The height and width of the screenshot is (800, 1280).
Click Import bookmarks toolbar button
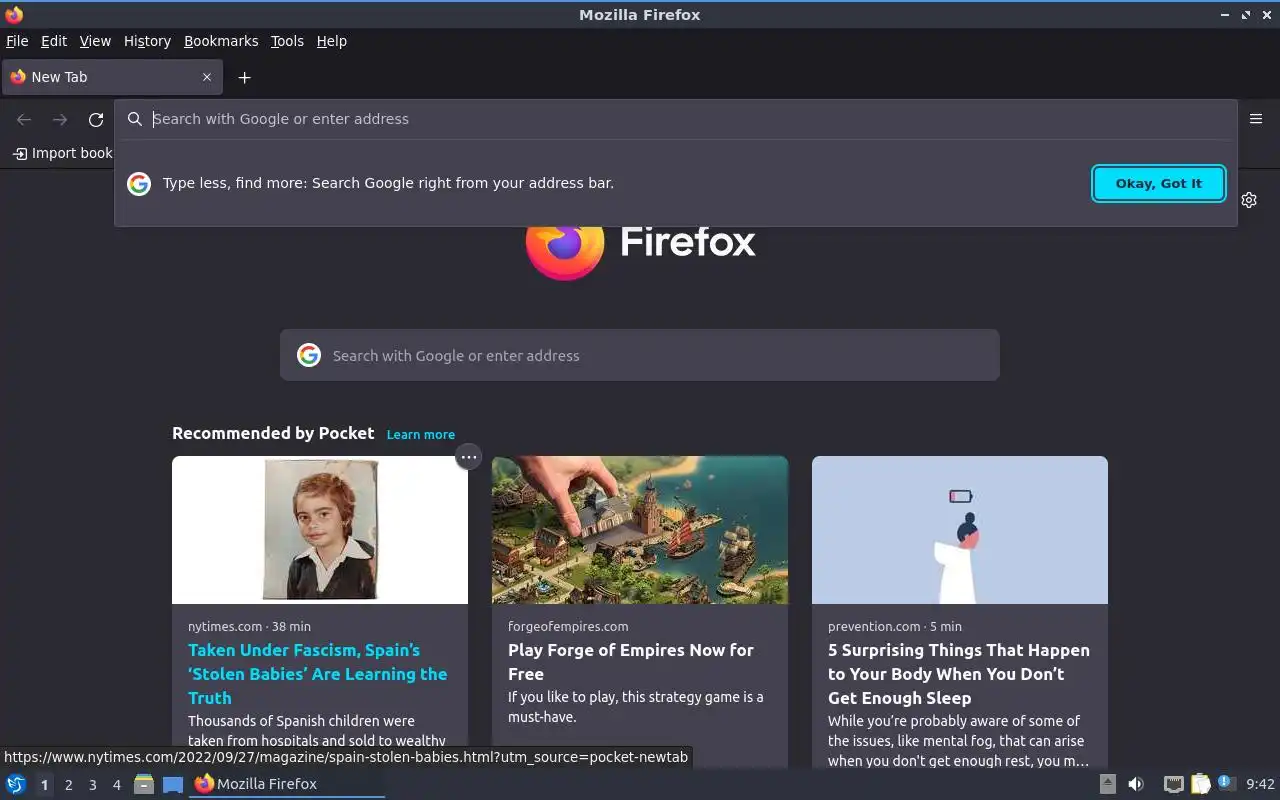(x=62, y=153)
